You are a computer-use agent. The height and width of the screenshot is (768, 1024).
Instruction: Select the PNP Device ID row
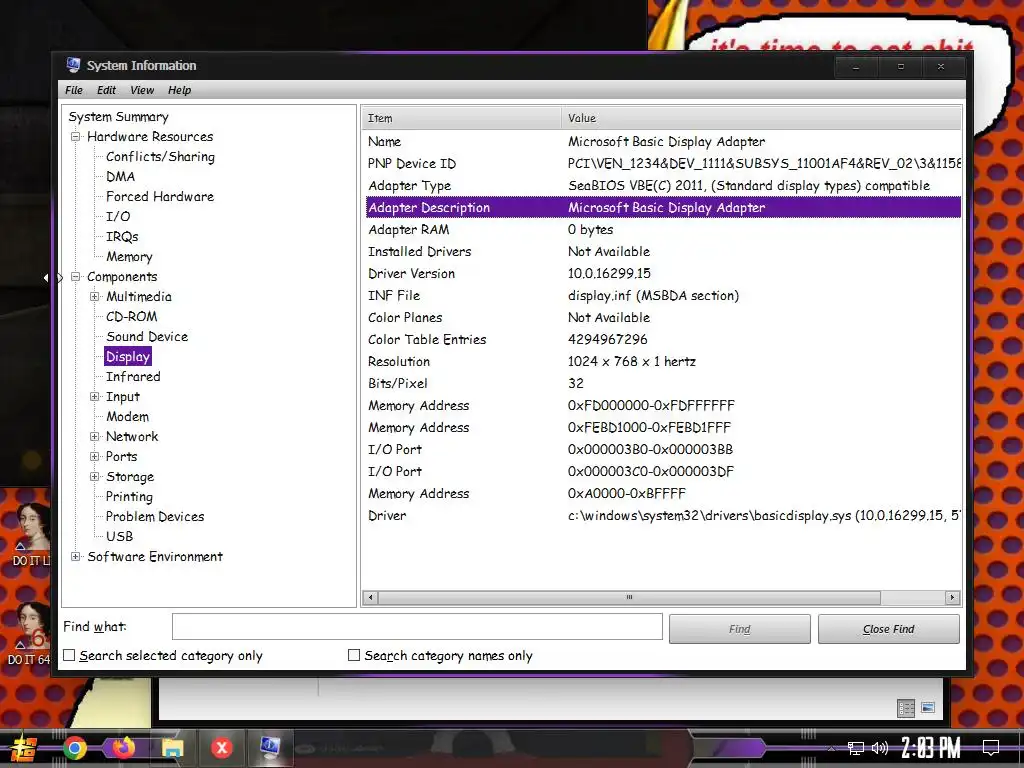(663, 164)
